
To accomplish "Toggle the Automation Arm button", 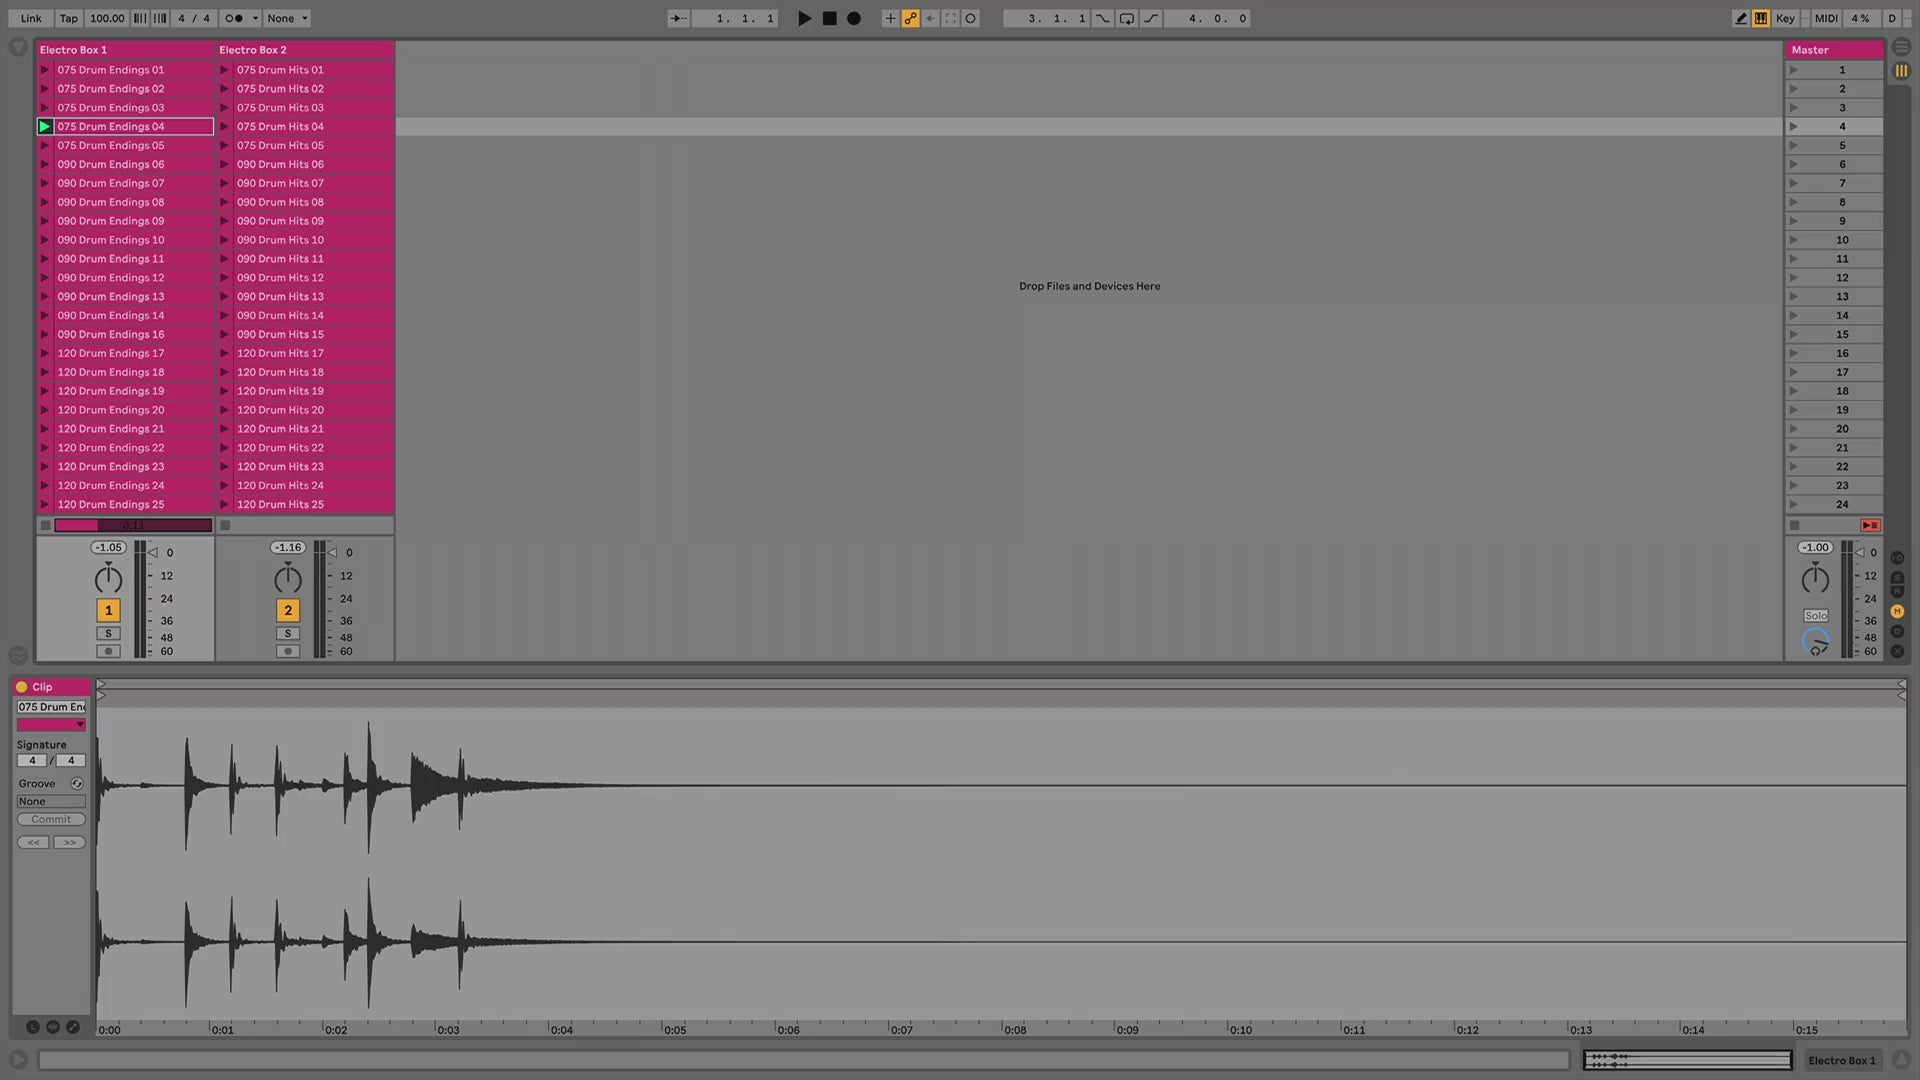I will [x=910, y=18].
